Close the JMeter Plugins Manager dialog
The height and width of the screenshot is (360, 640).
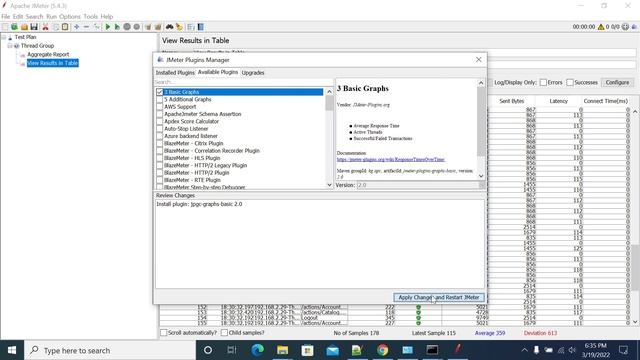478,60
